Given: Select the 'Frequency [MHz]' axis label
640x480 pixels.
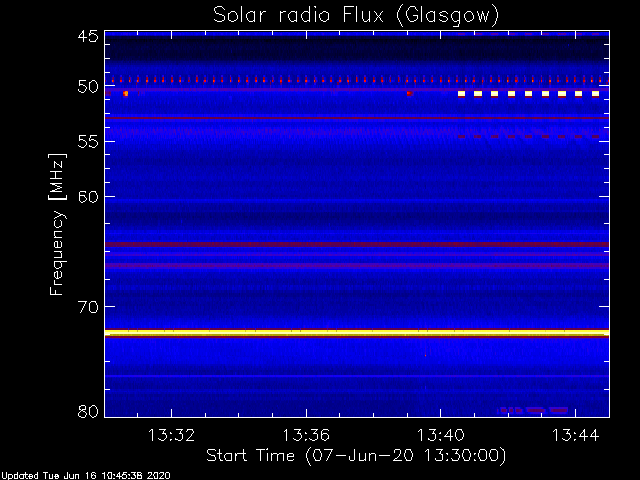Looking at the screenshot, I should coord(57,224).
